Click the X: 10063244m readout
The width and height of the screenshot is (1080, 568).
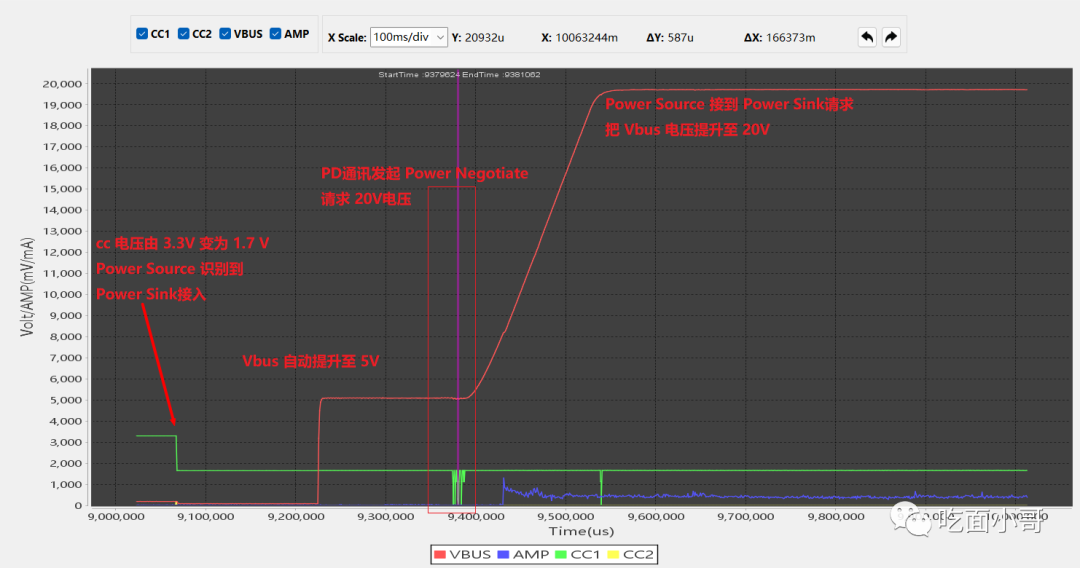point(579,38)
